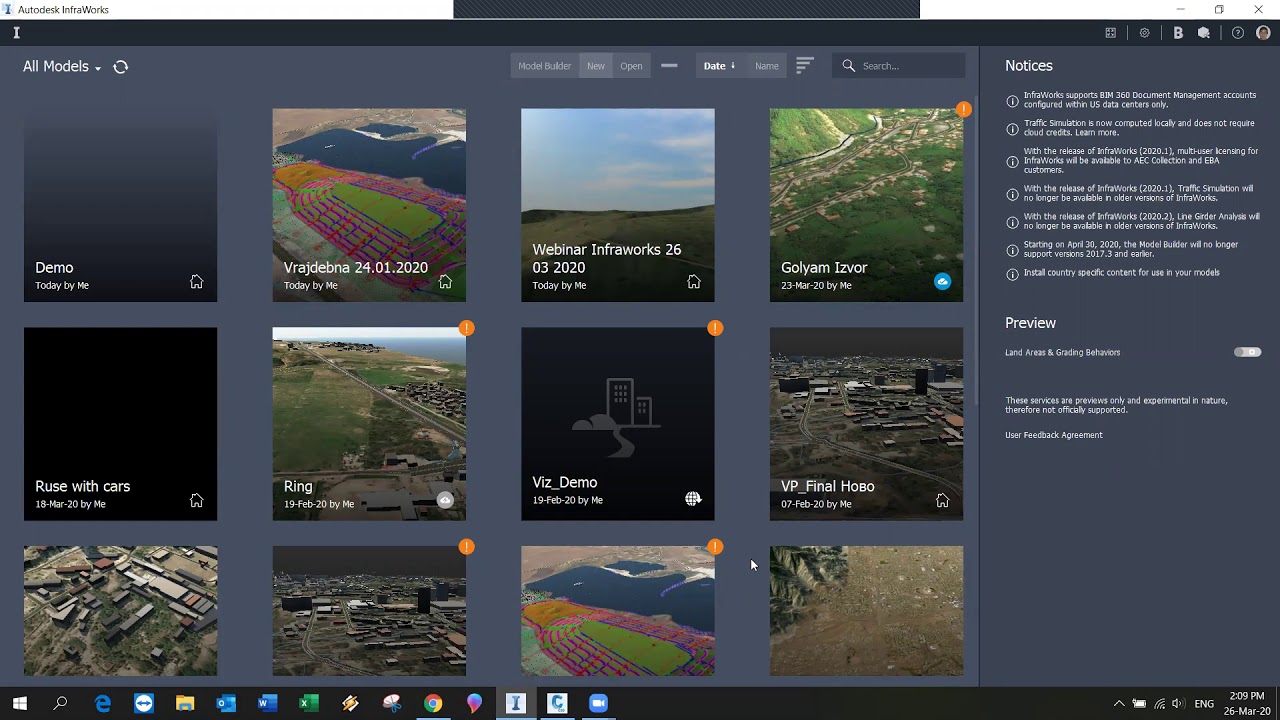The width and height of the screenshot is (1280, 720).
Task: Click orange alert badge on Golyam Izvor tile
Action: point(963,109)
